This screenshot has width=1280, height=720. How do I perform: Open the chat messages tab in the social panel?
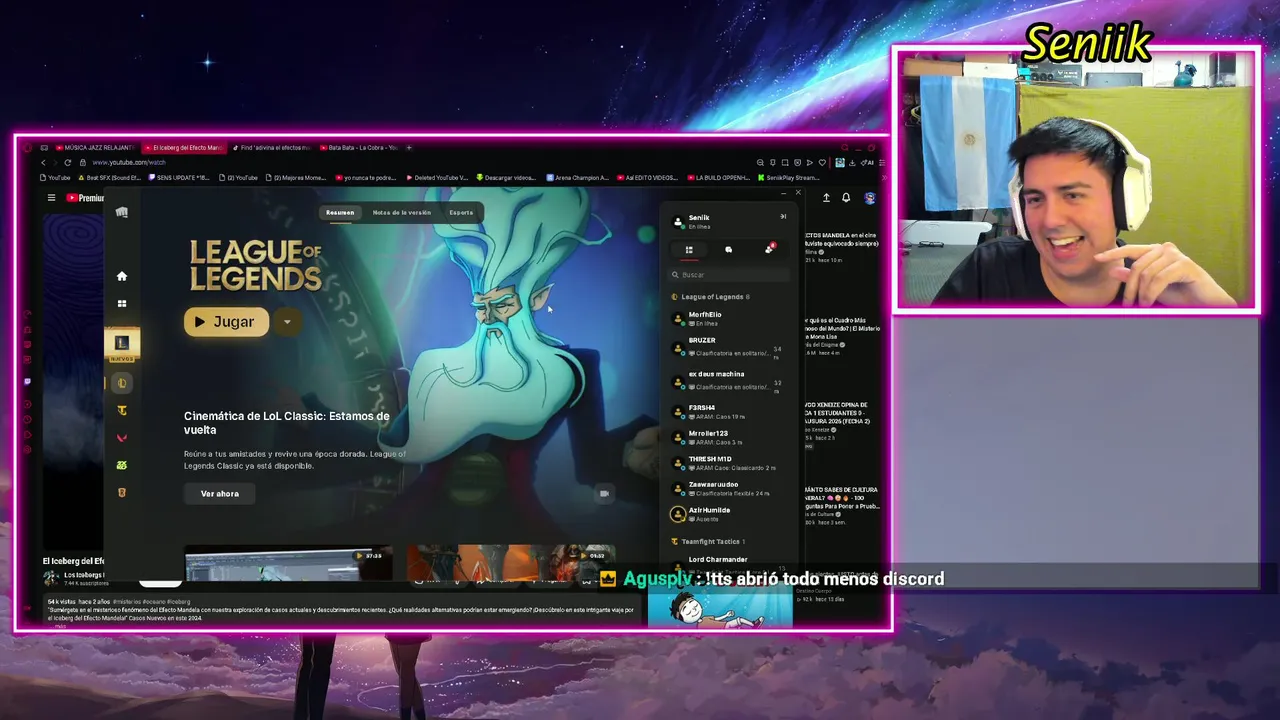pos(728,249)
